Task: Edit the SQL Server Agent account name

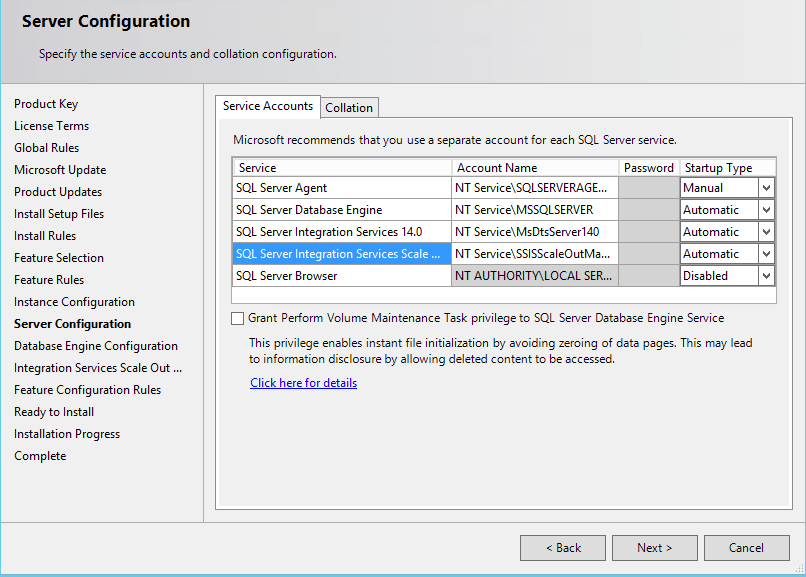Action: 534,187
